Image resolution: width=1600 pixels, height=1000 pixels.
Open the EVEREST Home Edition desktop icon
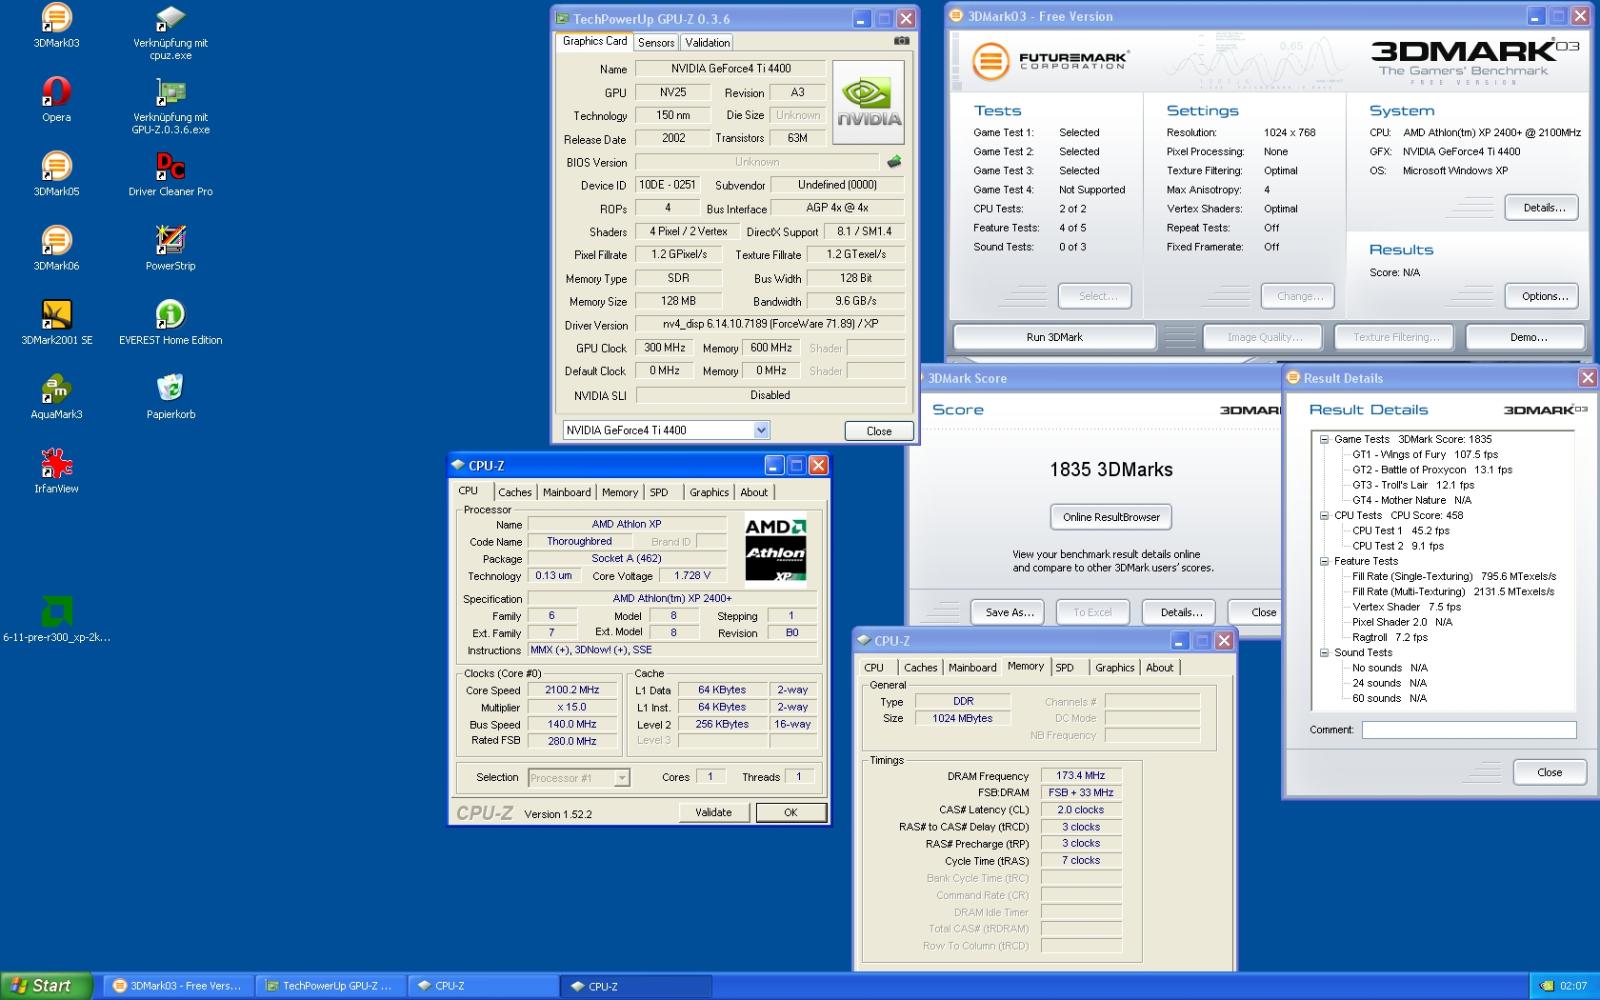[170, 322]
